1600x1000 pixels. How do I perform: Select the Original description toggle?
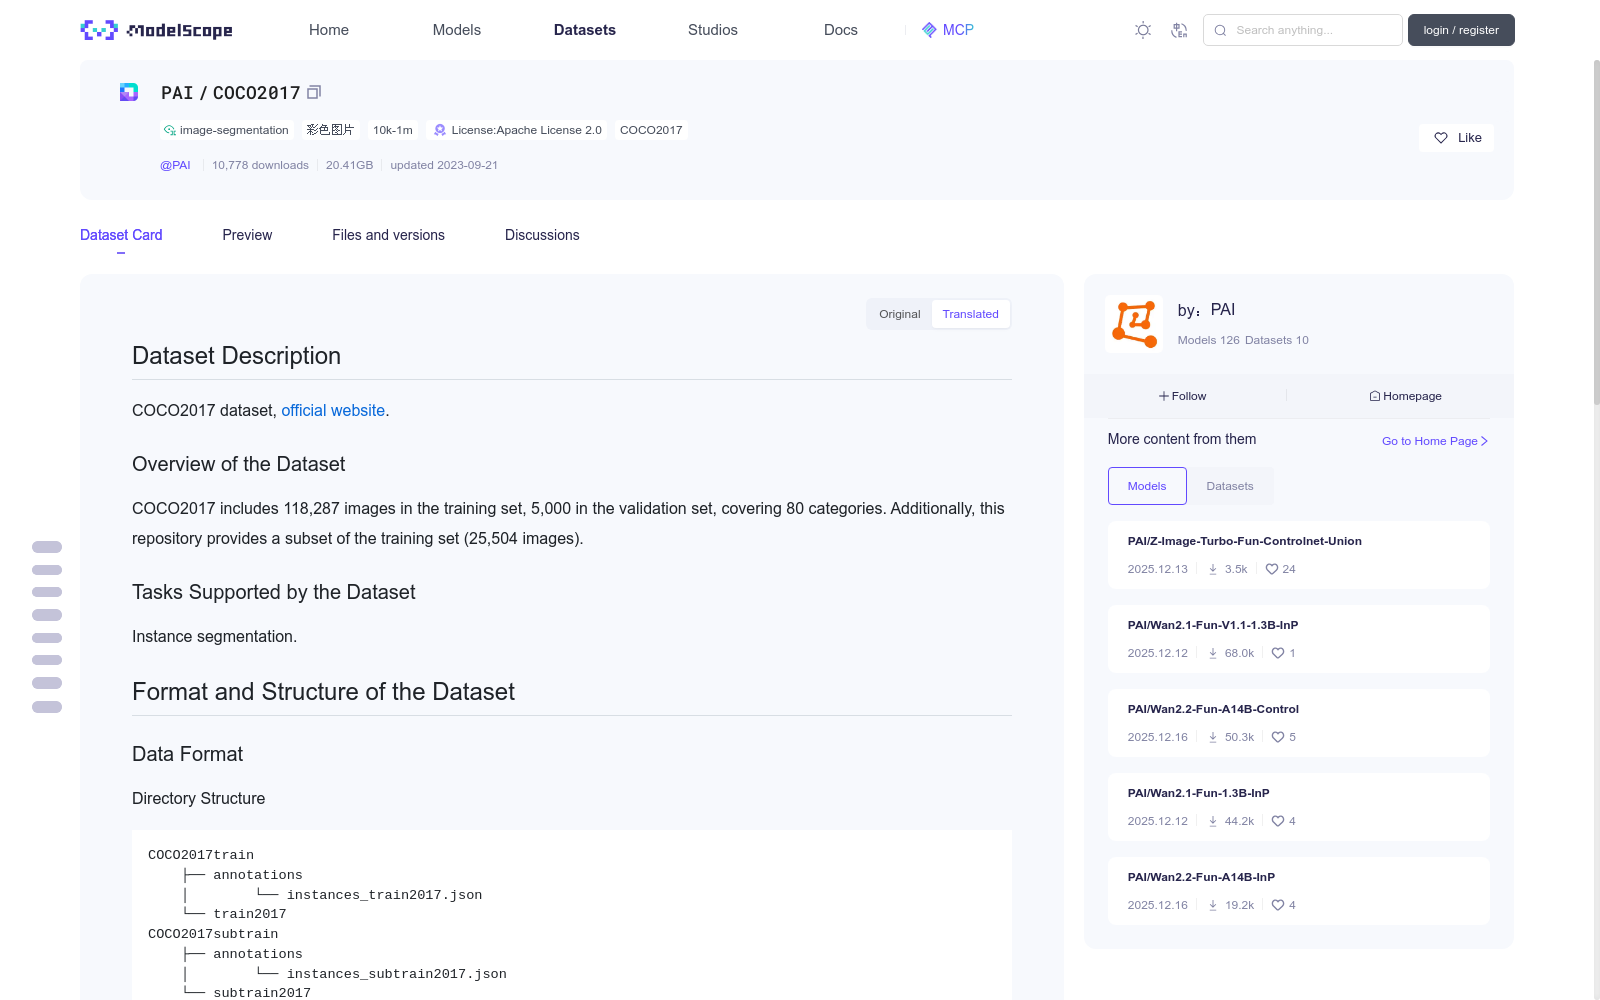click(900, 314)
